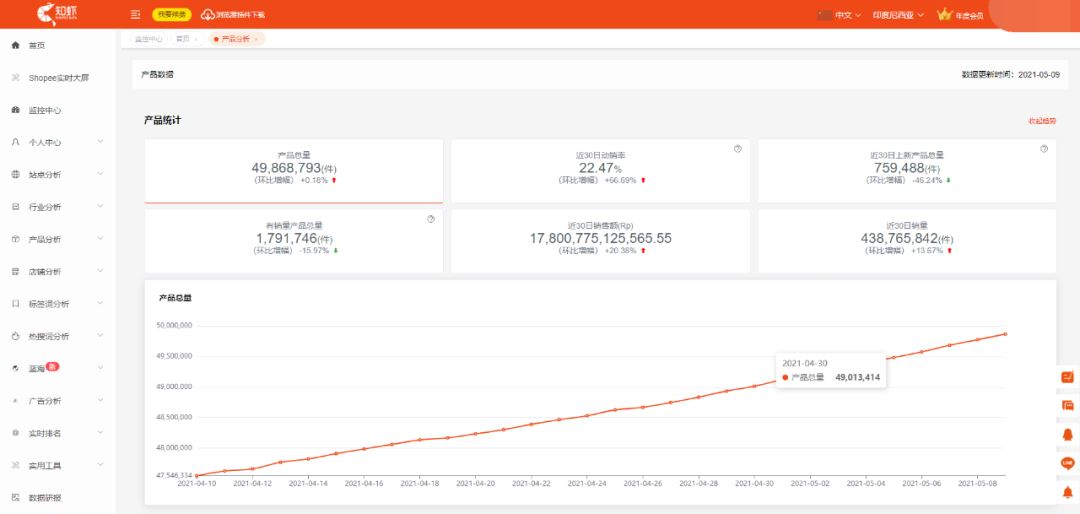Open Shopee实时大屏 from the sidebar
The width and height of the screenshot is (1080, 514).
(58, 78)
